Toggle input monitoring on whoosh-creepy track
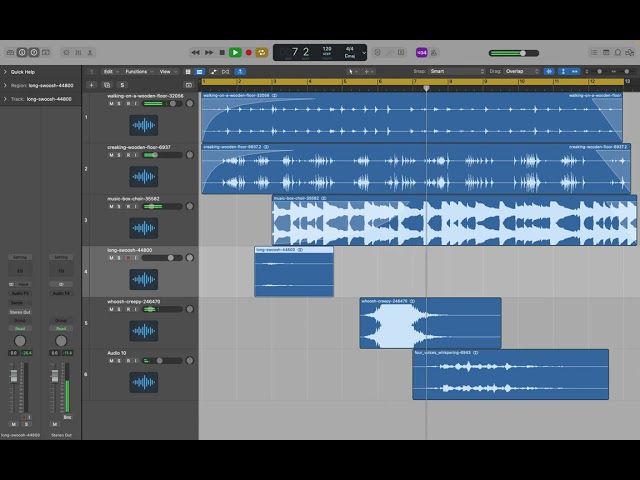Screen dimensions: 640x480 click(136, 309)
